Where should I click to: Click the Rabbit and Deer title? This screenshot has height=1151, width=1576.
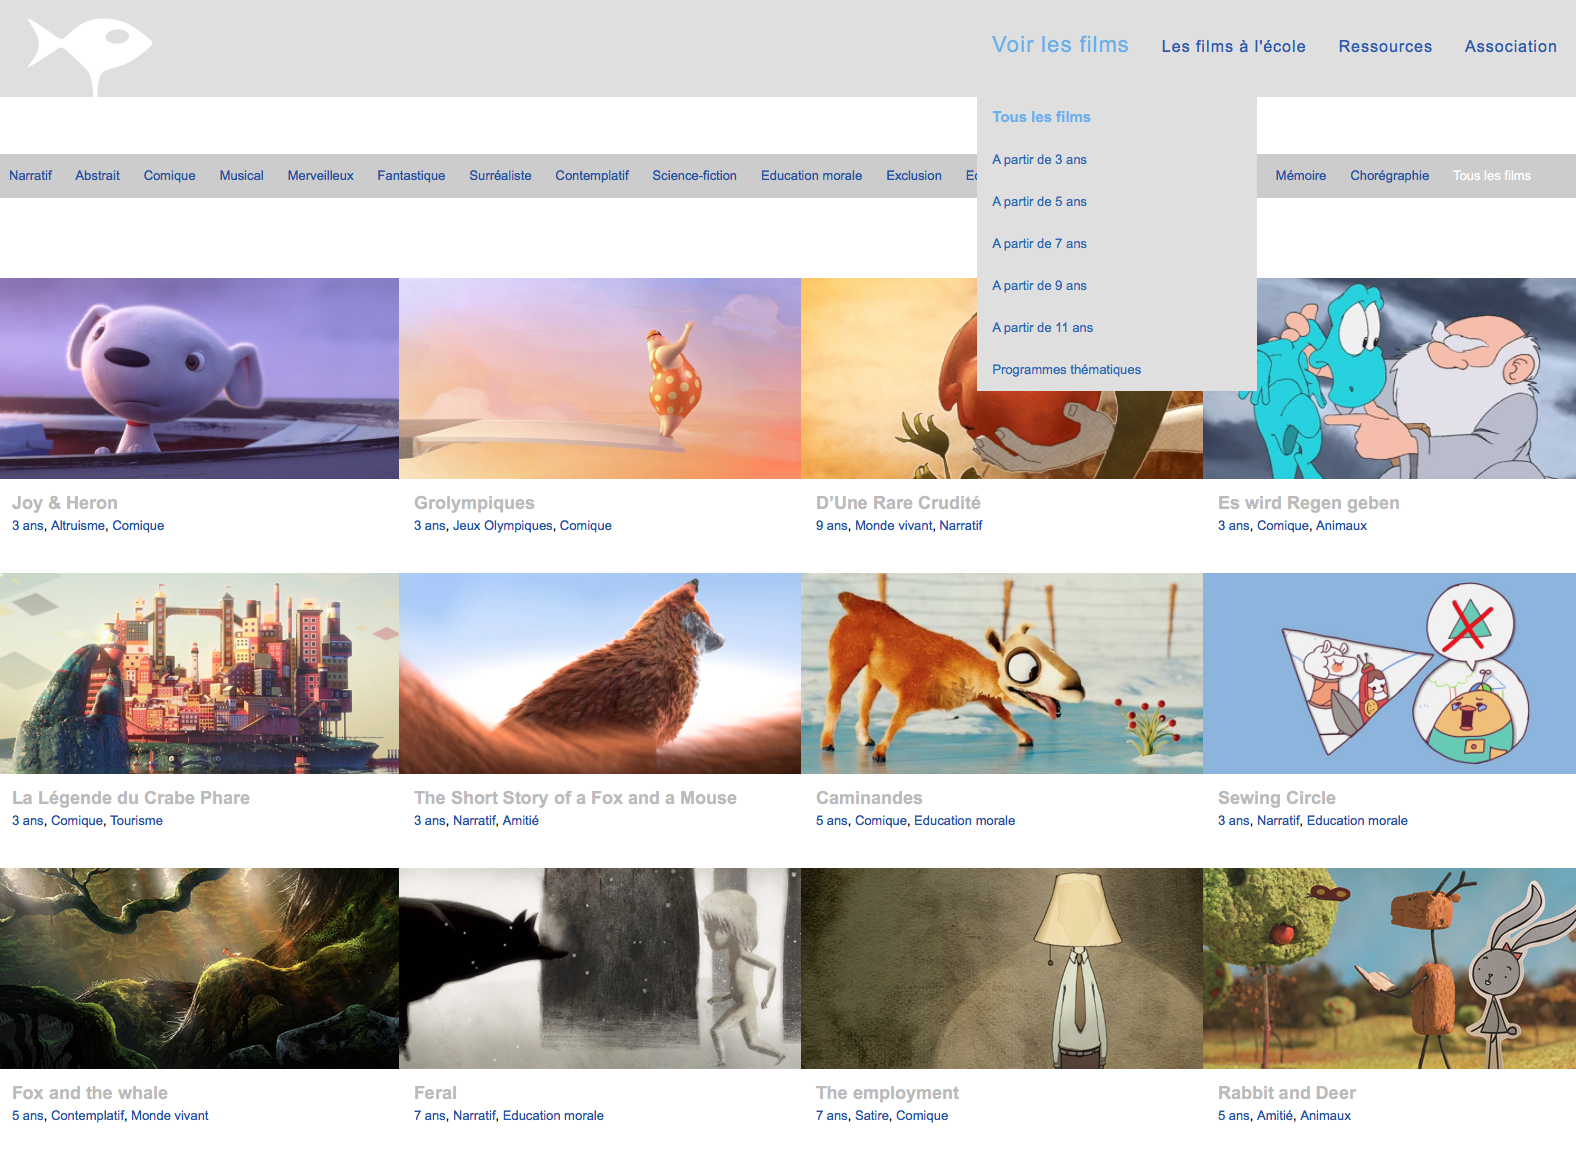point(1286,1093)
